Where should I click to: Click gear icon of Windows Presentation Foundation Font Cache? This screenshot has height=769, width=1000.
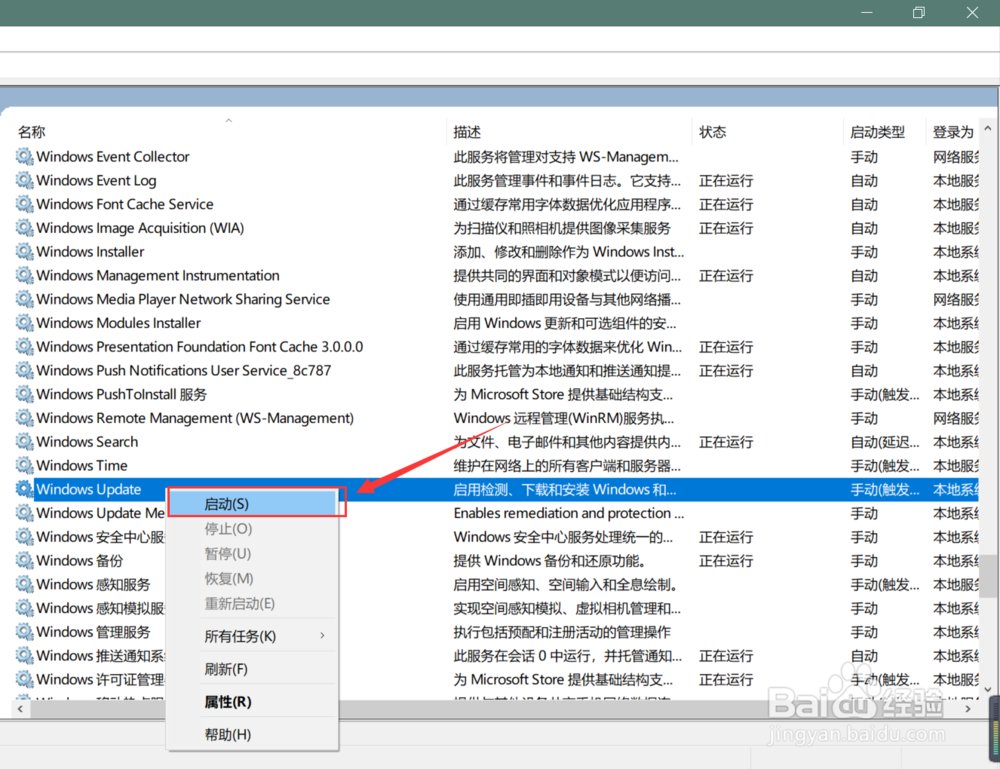pyautogui.click(x=24, y=347)
